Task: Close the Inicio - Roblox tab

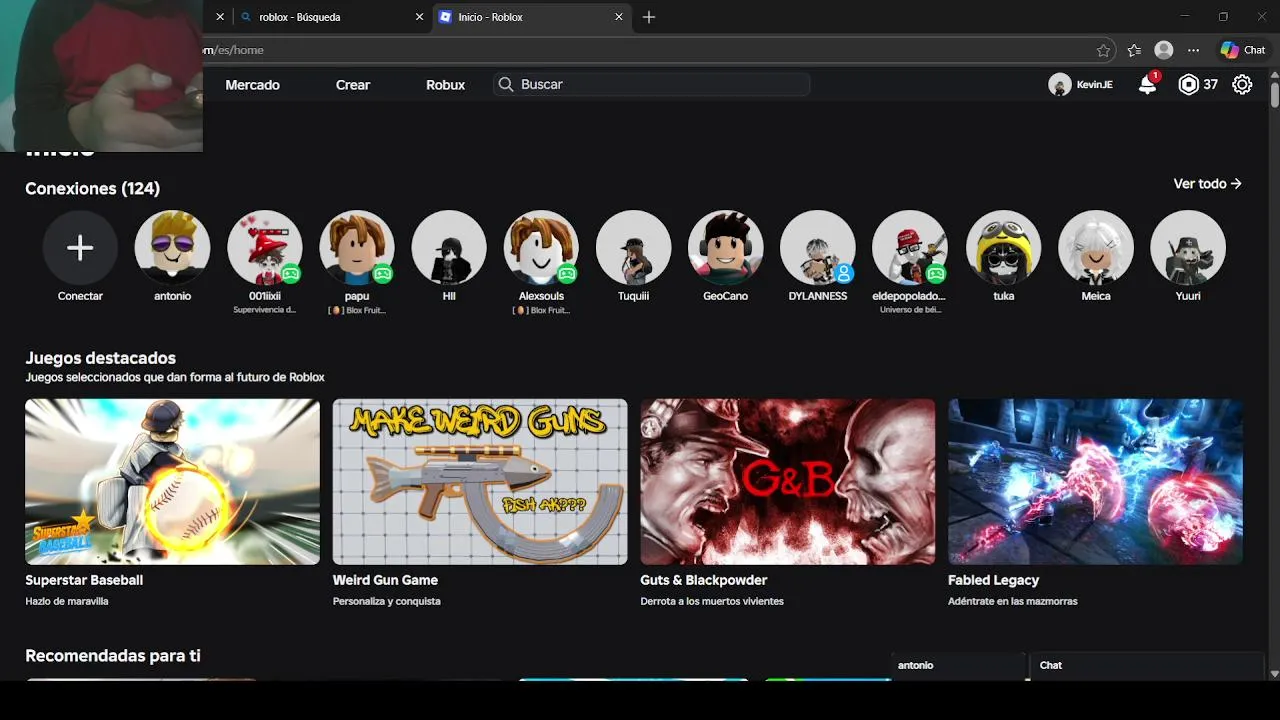Action: 619,17
